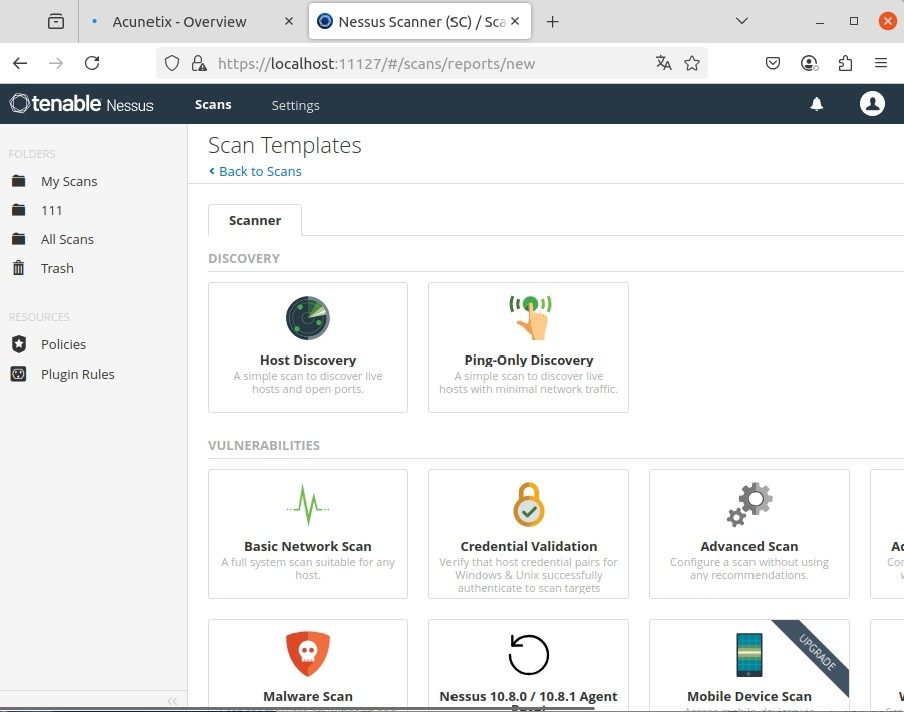
Task: Switch to the Acunetix - Overview tab
Action: [178, 21]
